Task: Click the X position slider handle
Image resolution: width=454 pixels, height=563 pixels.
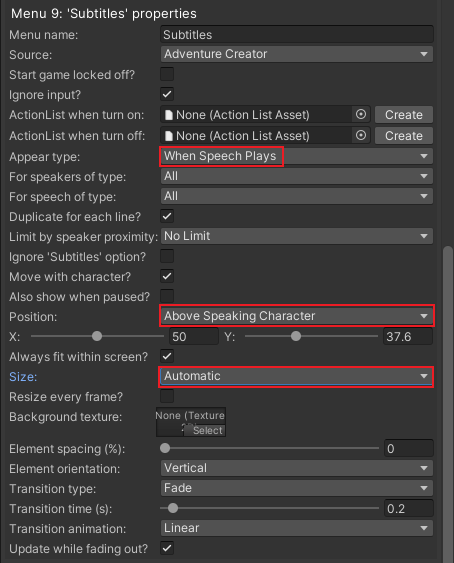Action: 97,336
